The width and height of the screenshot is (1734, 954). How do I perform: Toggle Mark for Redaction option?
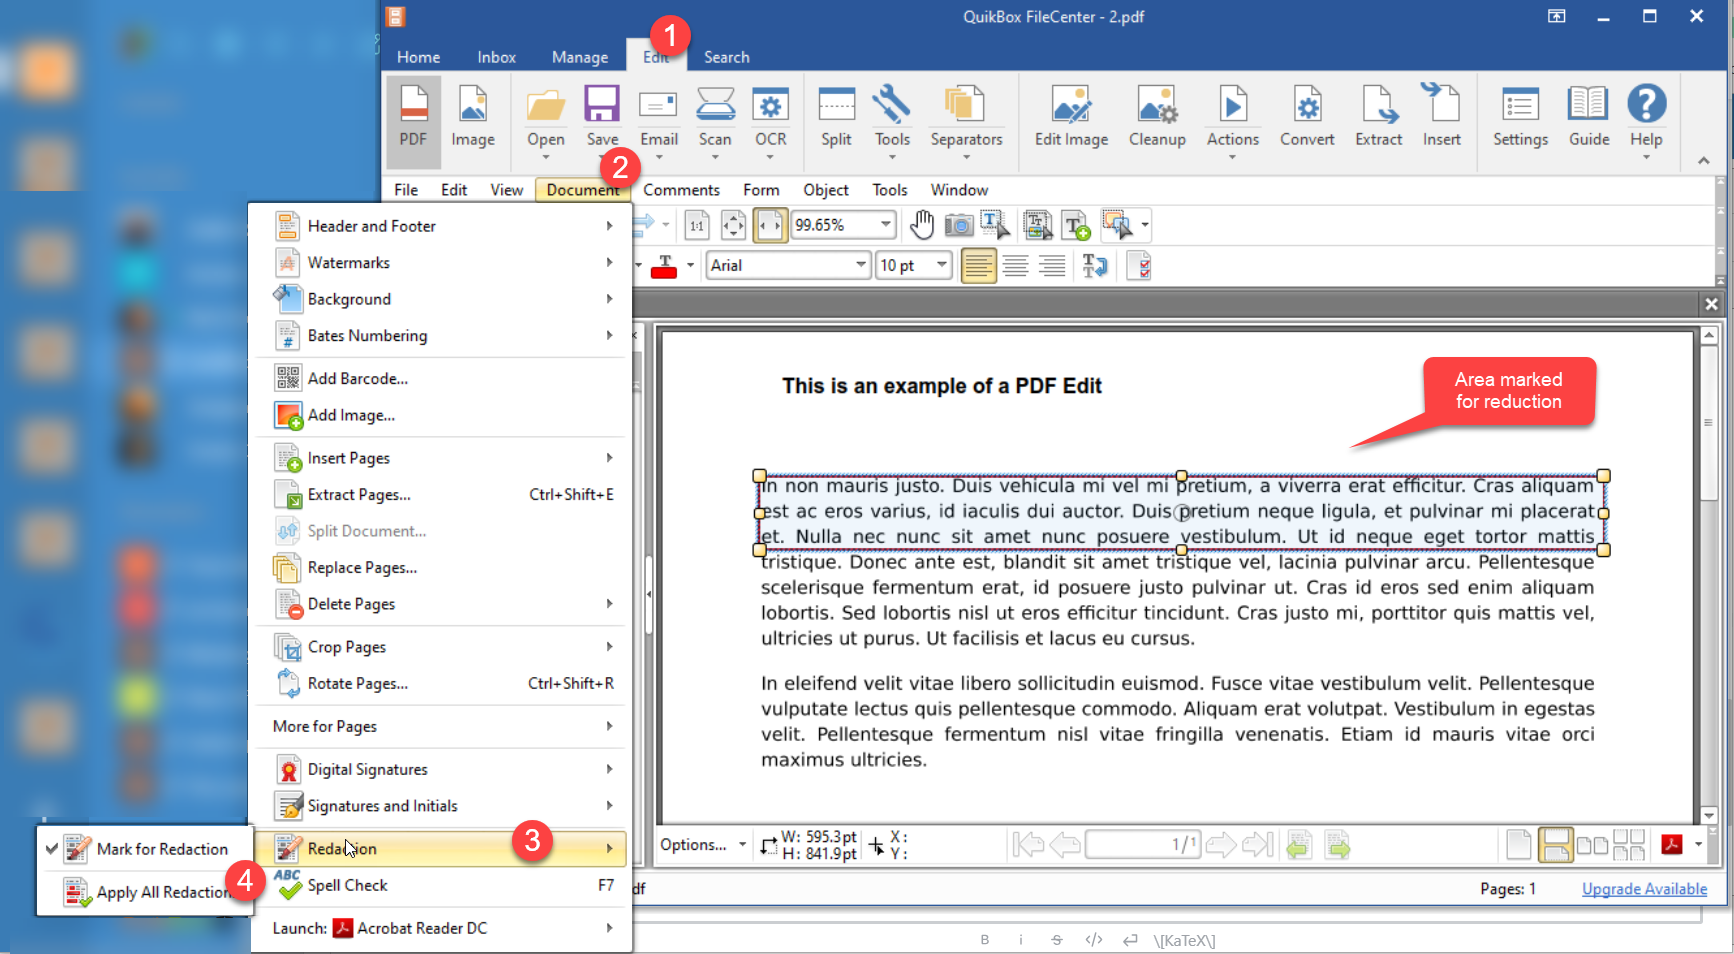click(x=162, y=849)
